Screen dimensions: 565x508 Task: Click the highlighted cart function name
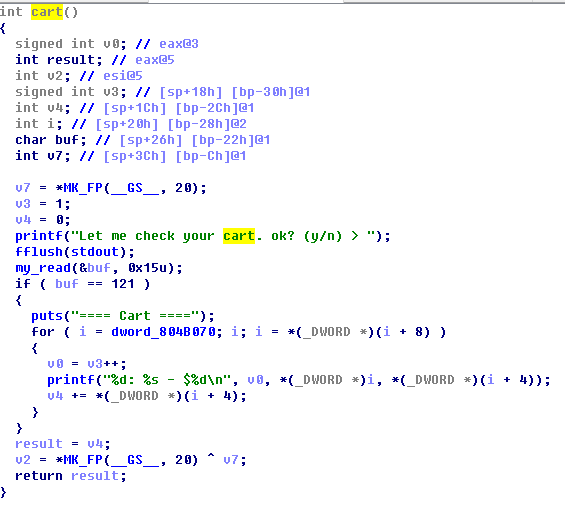point(47,12)
